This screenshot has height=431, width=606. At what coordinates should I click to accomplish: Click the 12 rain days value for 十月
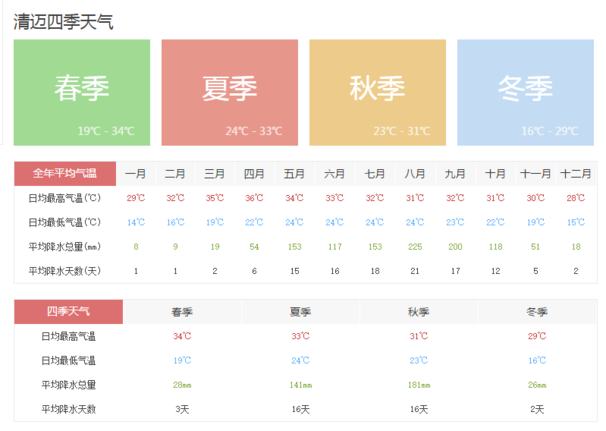pos(495,271)
